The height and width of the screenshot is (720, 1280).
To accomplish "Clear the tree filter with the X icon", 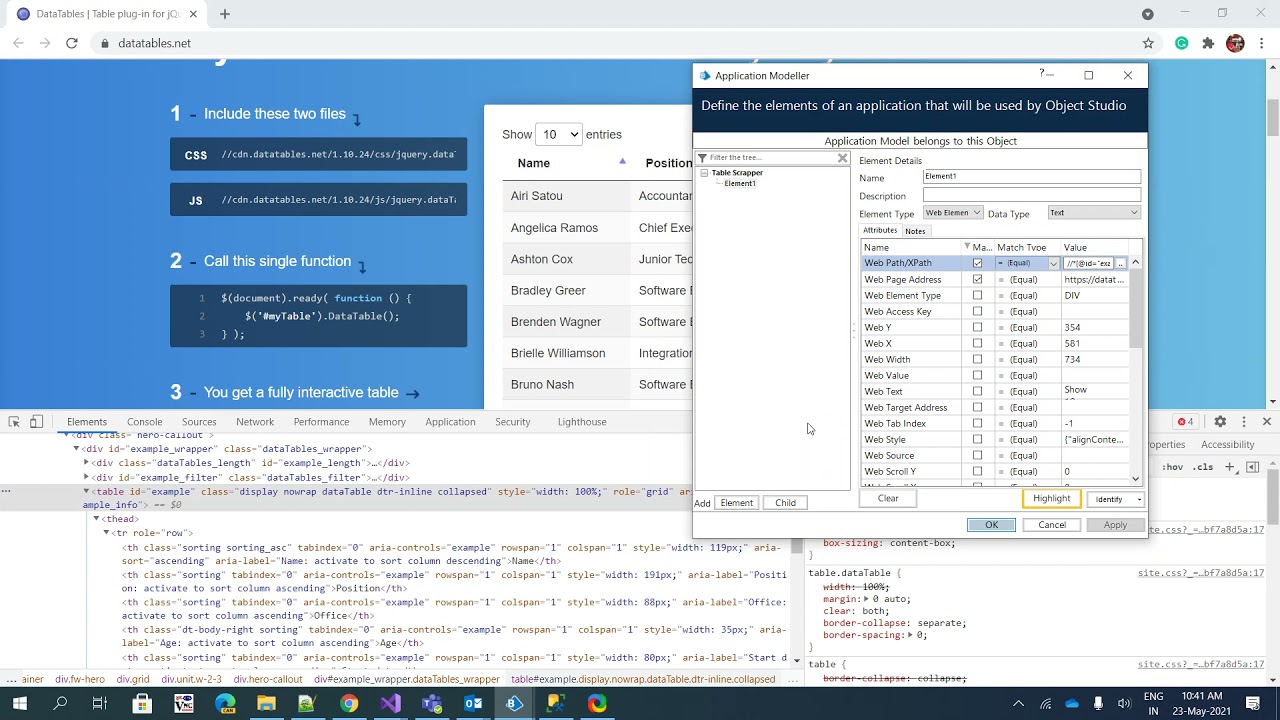I will pyautogui.click(x=842, y=158).
